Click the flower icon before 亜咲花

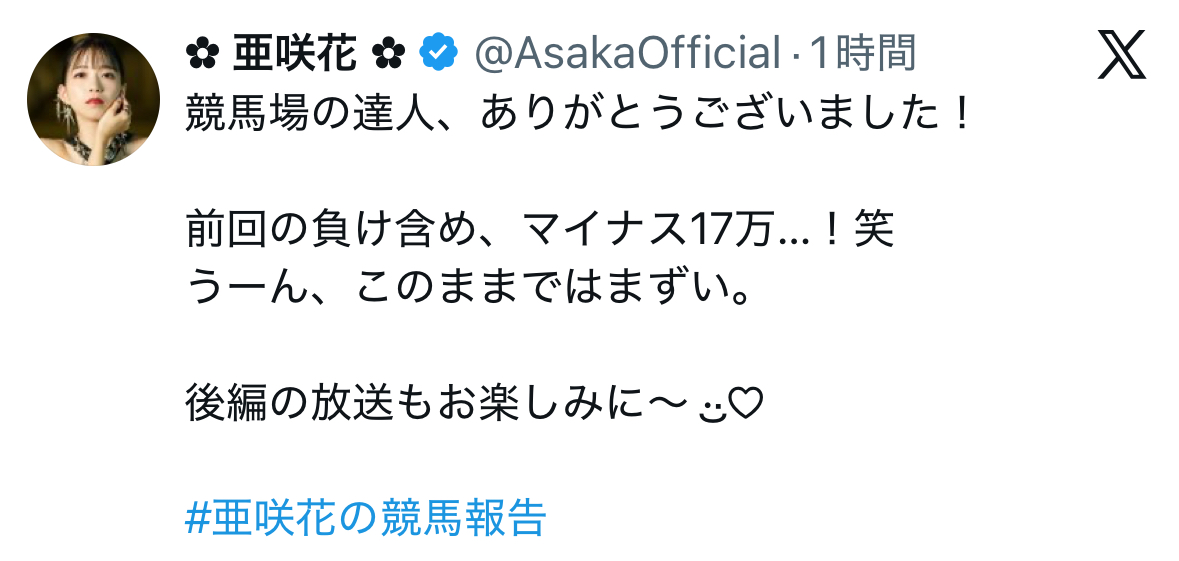tap(202, 54)
